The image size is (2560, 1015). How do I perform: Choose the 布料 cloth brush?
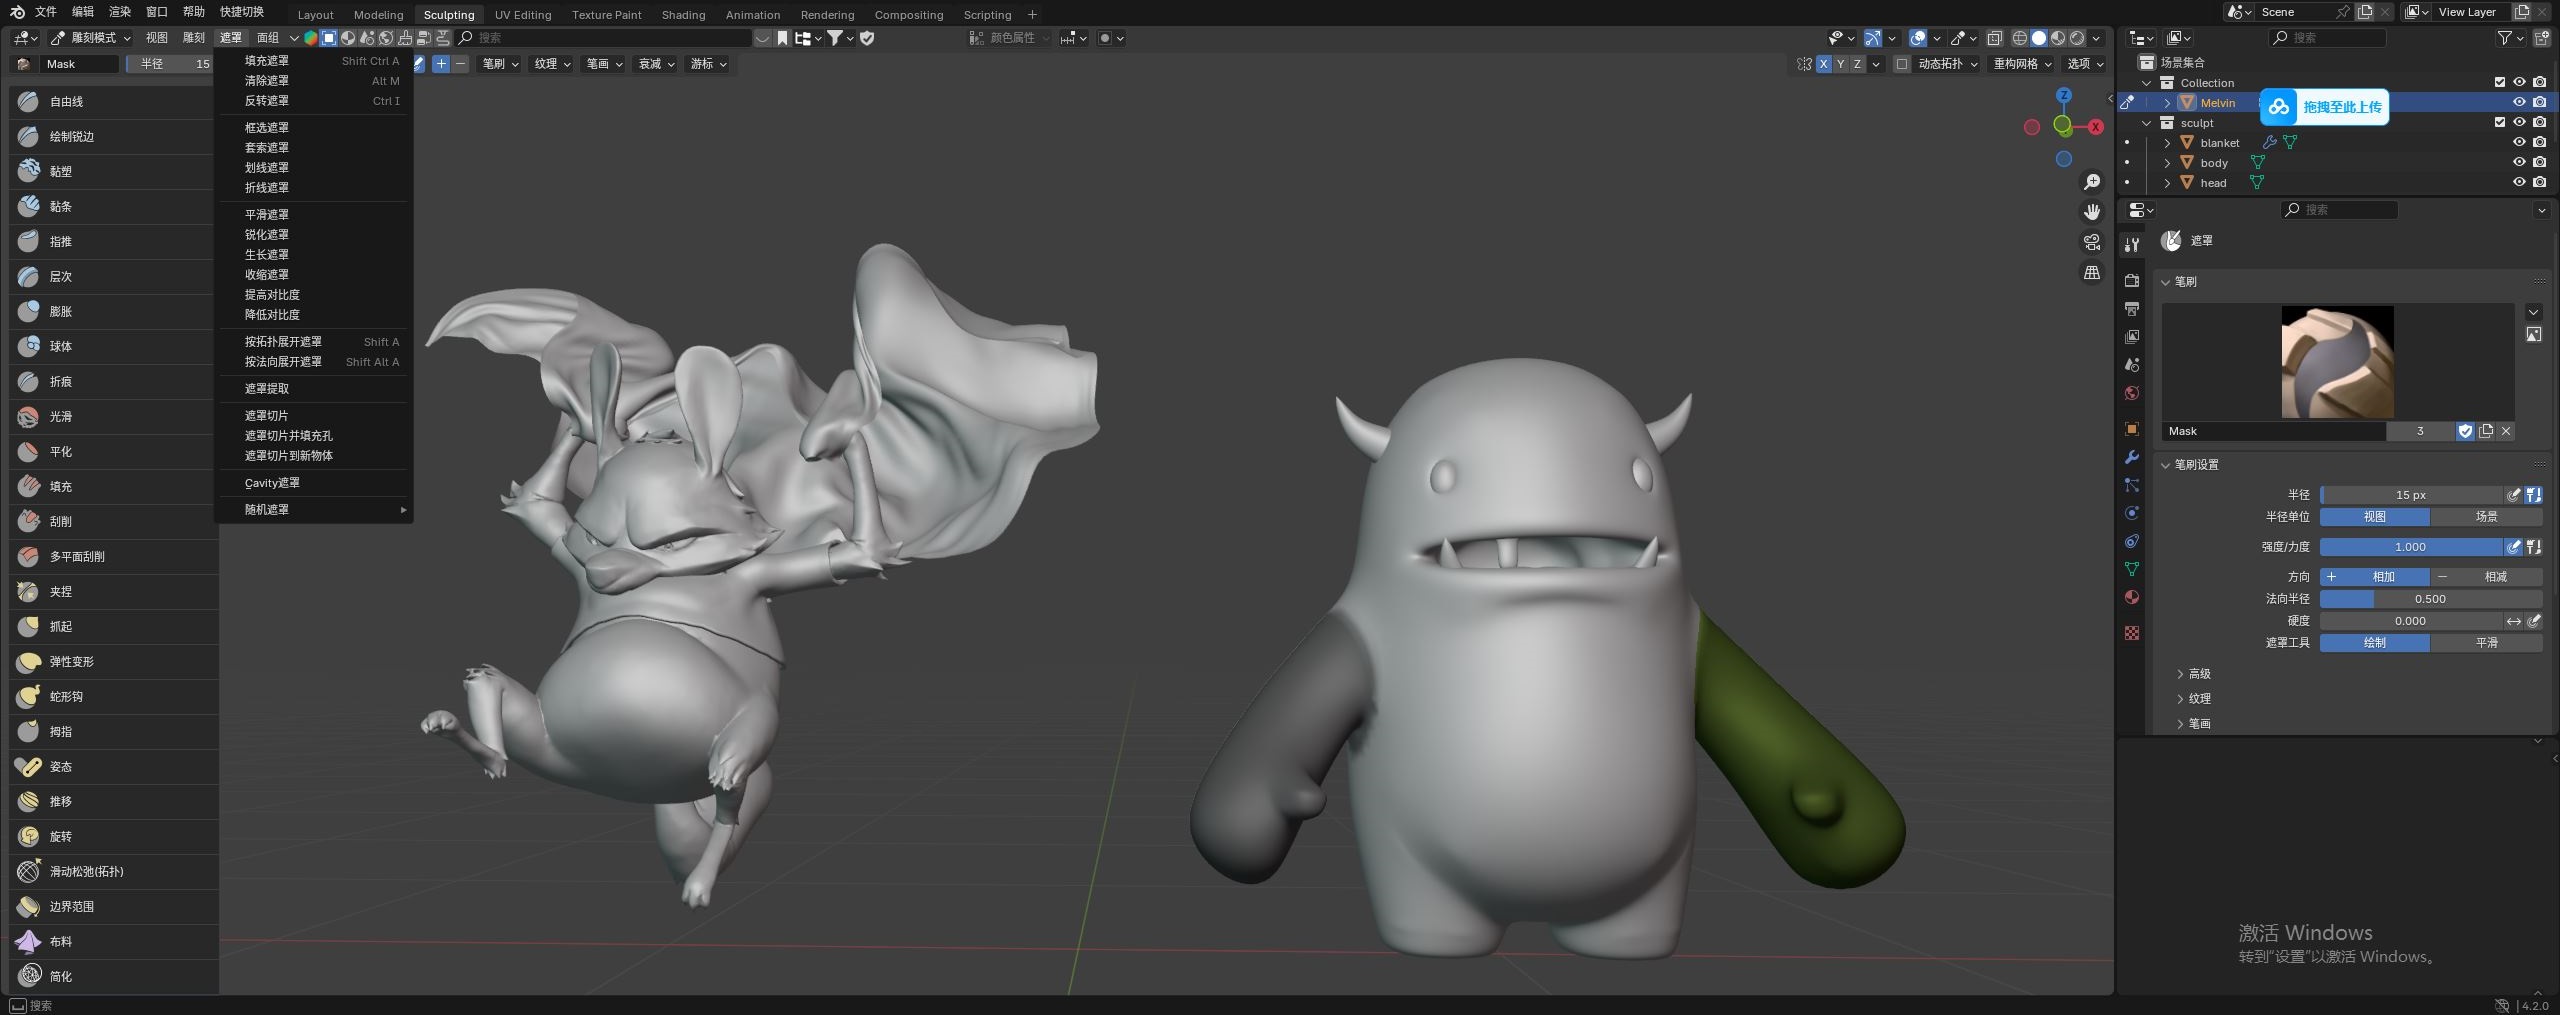click(x=60, y=942)
